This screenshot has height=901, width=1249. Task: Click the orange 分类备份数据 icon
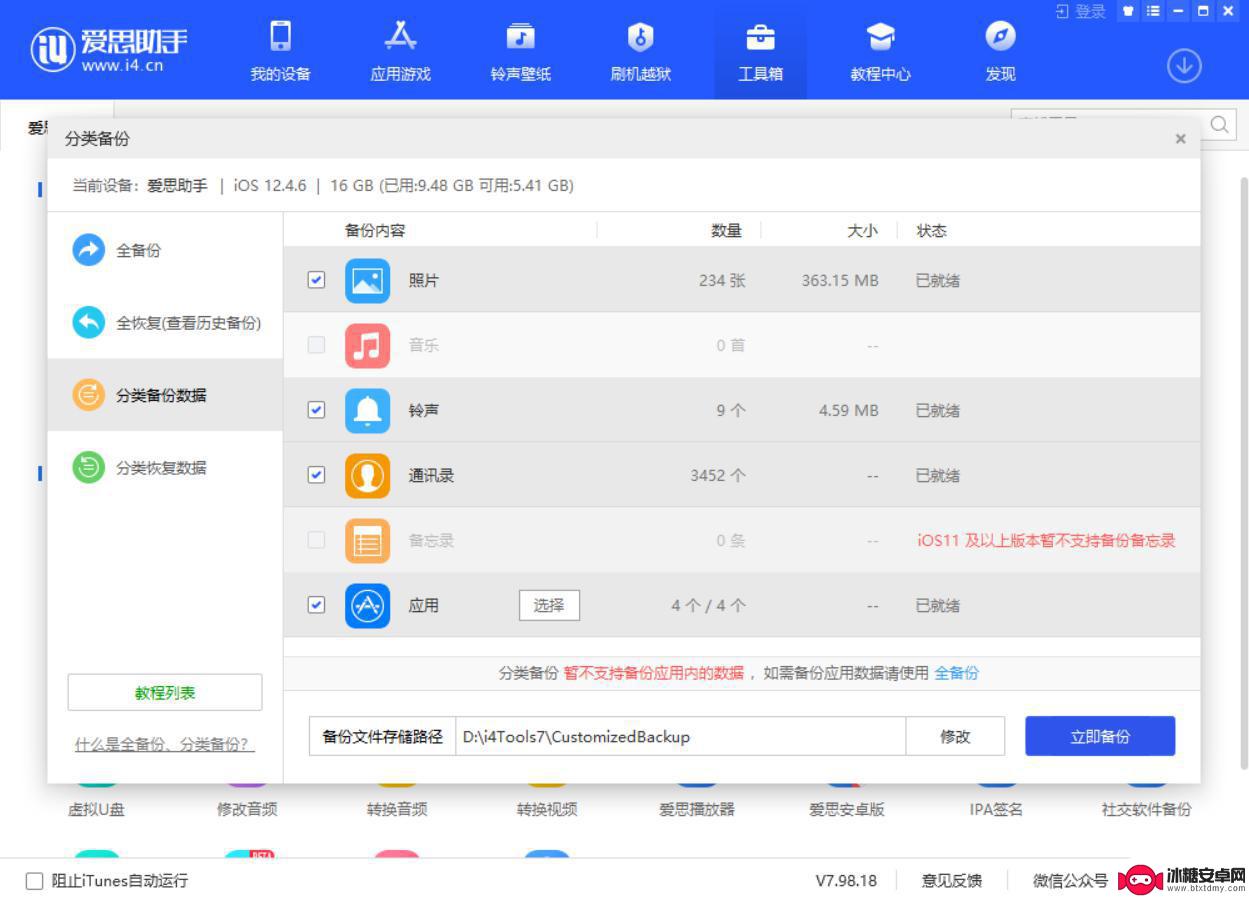click(88, 395)
